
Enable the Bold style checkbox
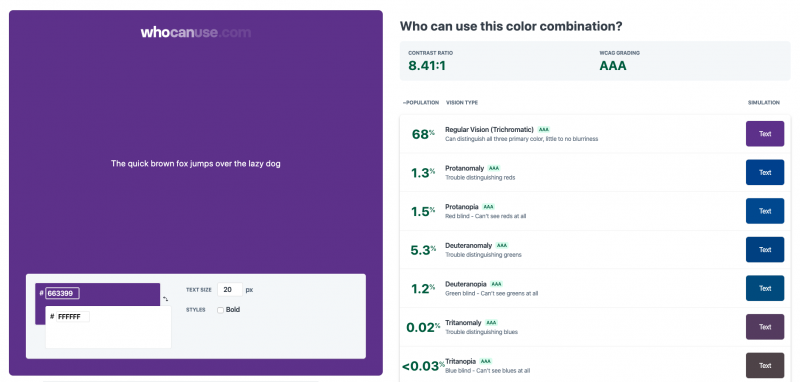(220, 310)
